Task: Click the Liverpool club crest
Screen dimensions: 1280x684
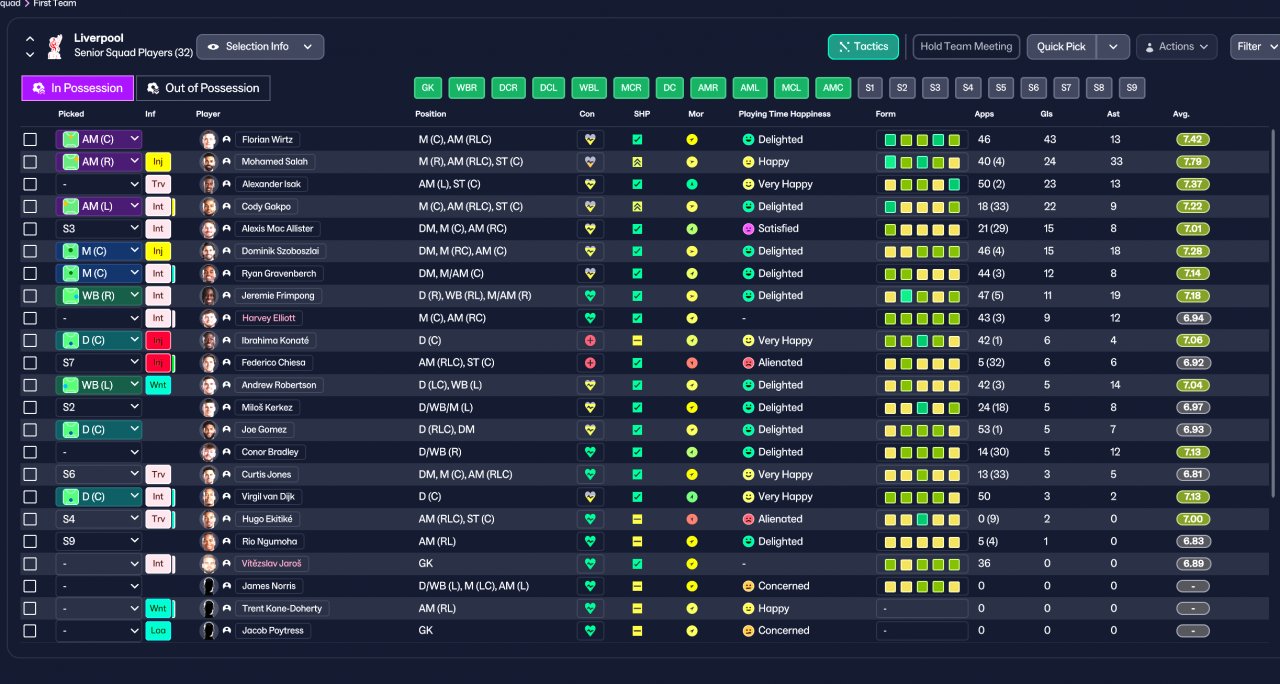Action: [x=56, y=47]
